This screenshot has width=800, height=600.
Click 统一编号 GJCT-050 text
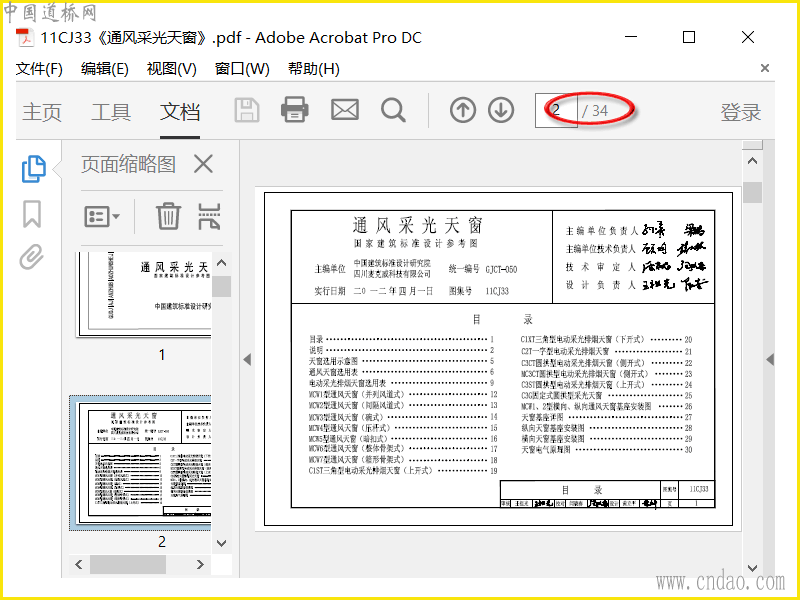pyautogui.click(x=483, y=269)
